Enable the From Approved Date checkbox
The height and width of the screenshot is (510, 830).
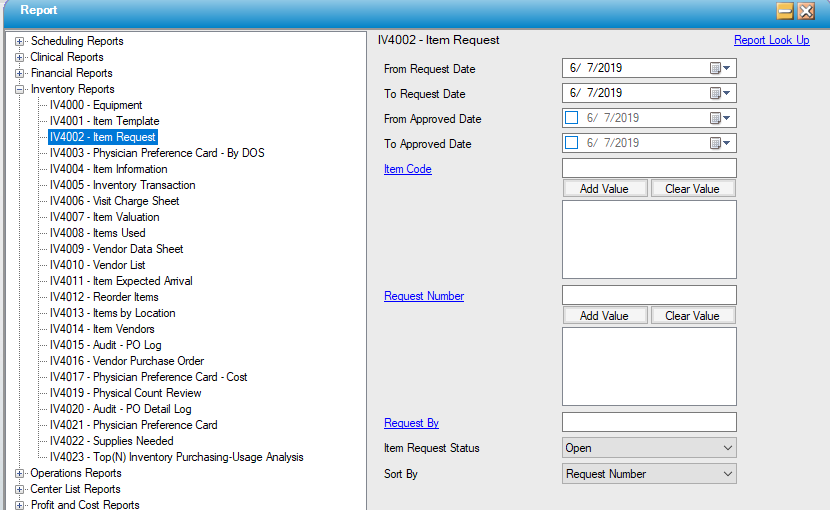pos(572,118)
